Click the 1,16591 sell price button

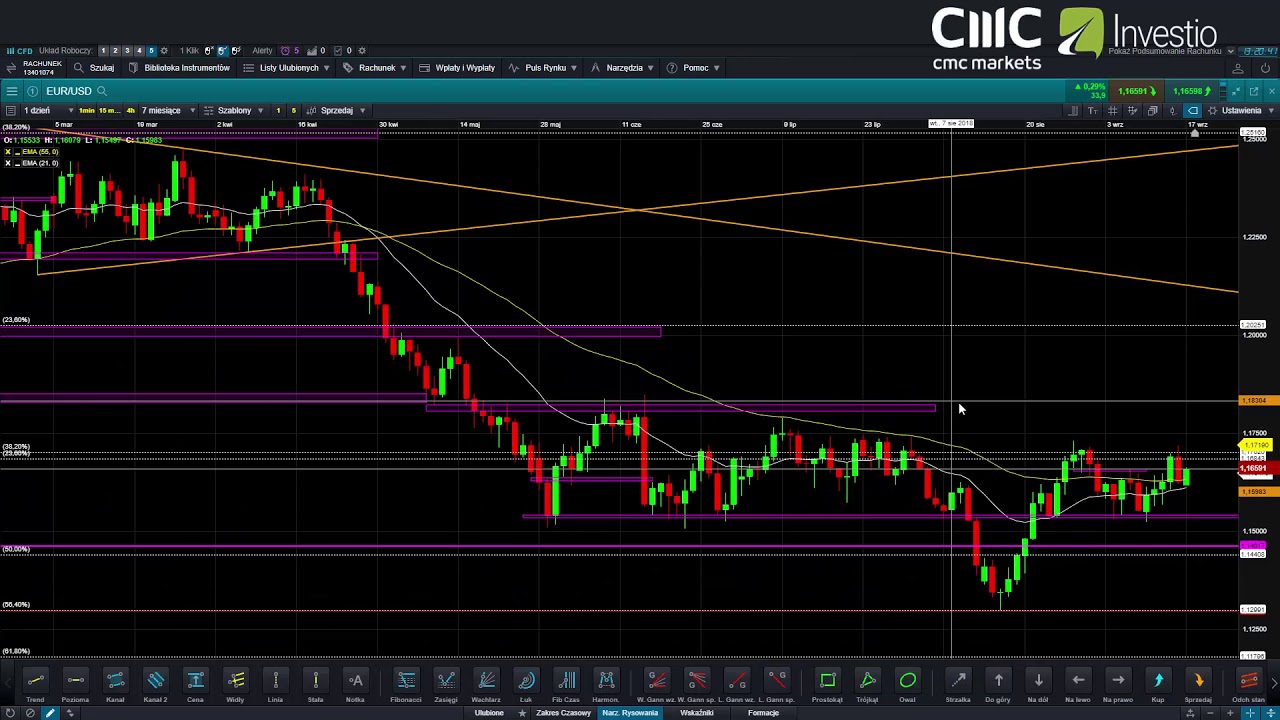click(1137, 91)
